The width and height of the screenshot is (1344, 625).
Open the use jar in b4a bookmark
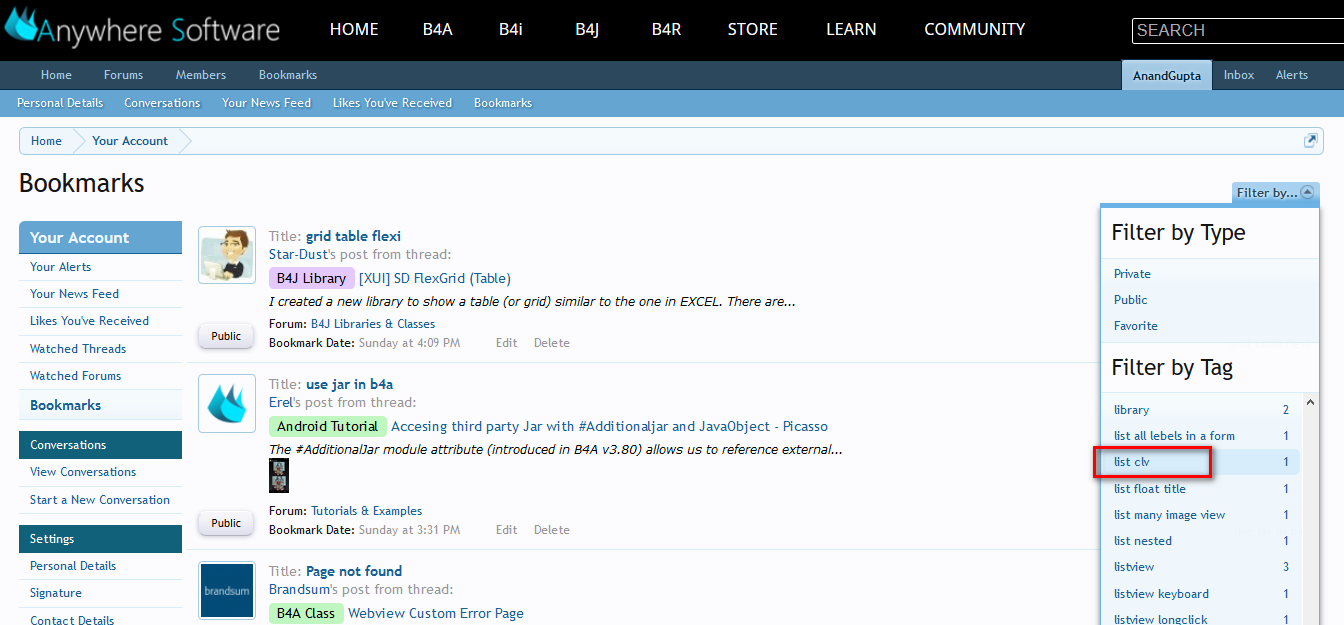[x=349, y=384]
